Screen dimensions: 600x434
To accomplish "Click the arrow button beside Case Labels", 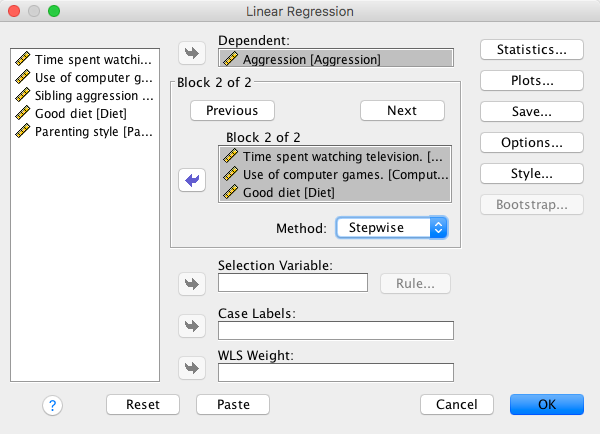I will pos(191,326).
